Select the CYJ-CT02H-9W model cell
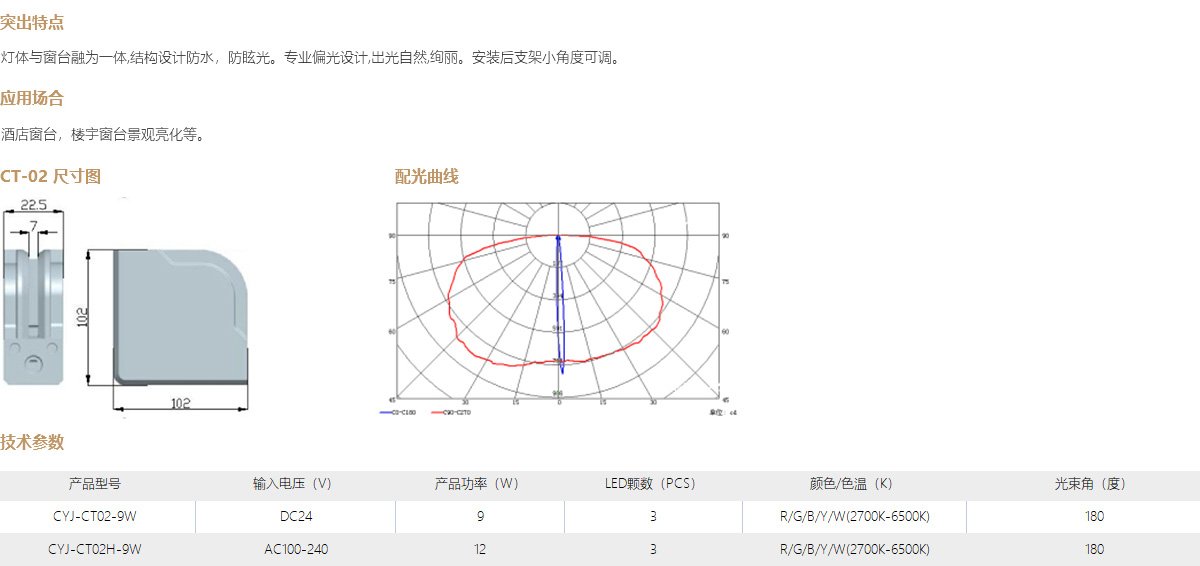Image resolution: width=1200 pixels, height=566 pixels. [96, 549]
